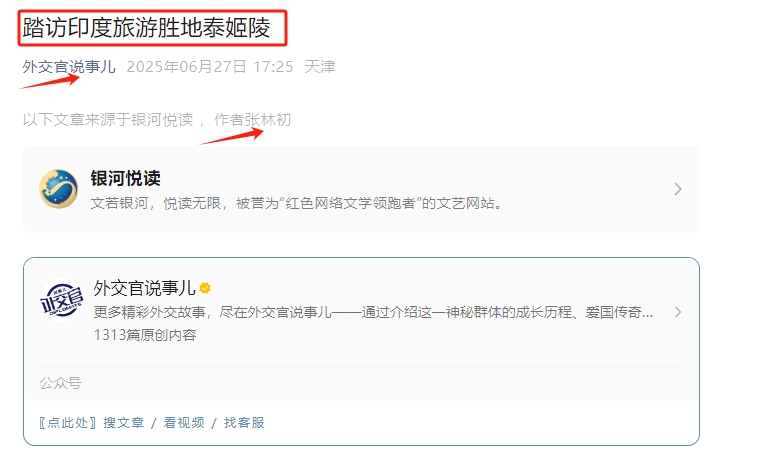View the 1313篇原创内容 count
The height and width of the screenshot is (462, 778).
pos(145,335)
